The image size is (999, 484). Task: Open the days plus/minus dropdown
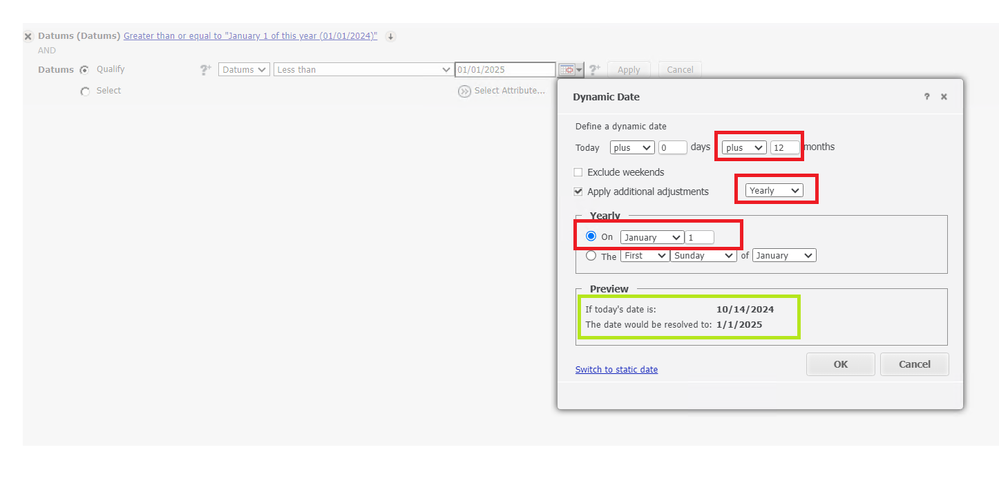[632, 148]
